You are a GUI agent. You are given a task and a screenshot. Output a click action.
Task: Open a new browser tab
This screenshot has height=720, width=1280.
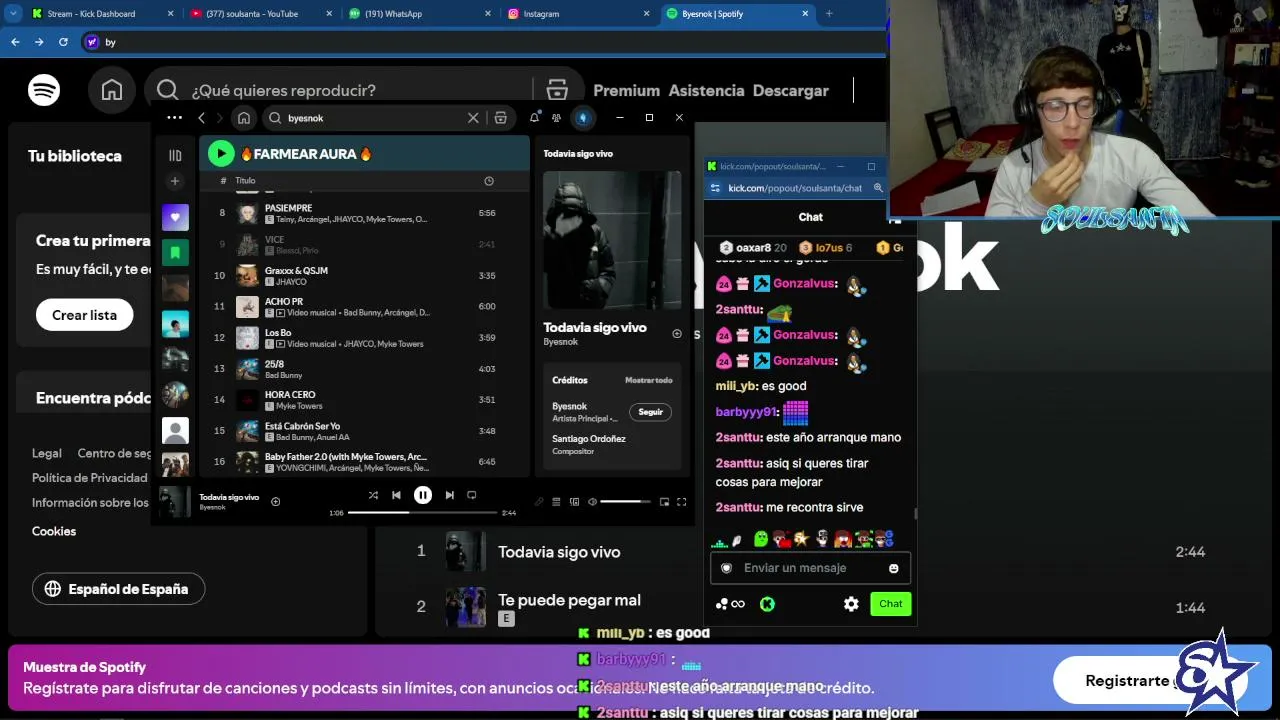829,14
